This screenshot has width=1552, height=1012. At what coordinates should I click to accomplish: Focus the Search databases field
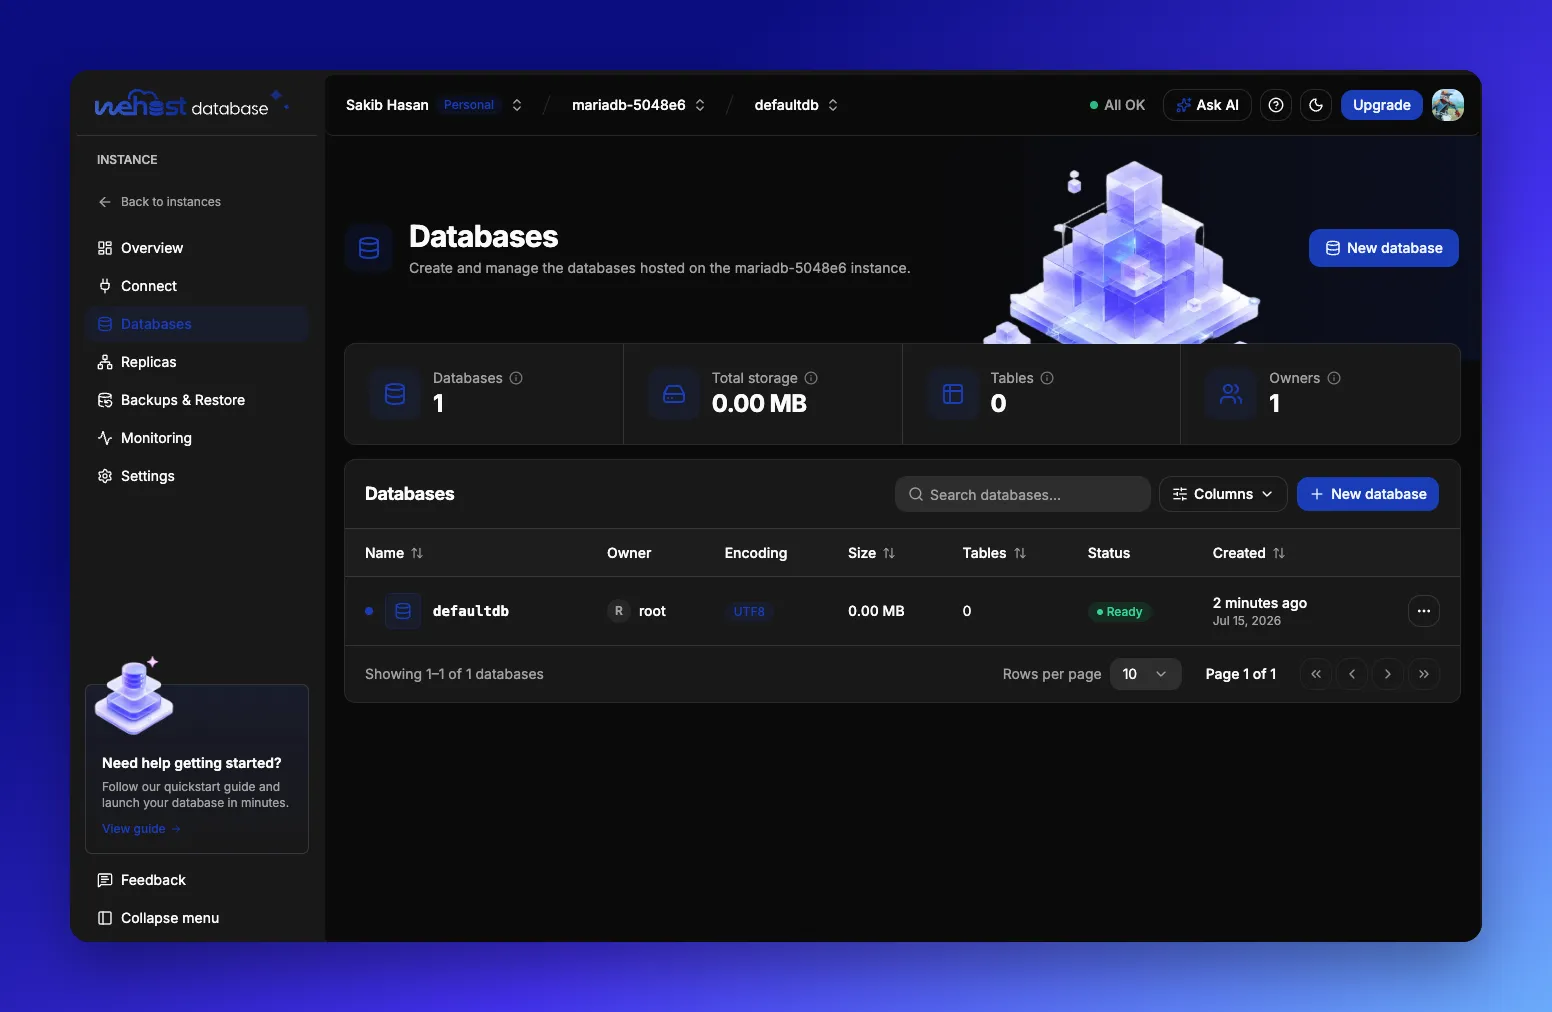(x=1022, y=494)
